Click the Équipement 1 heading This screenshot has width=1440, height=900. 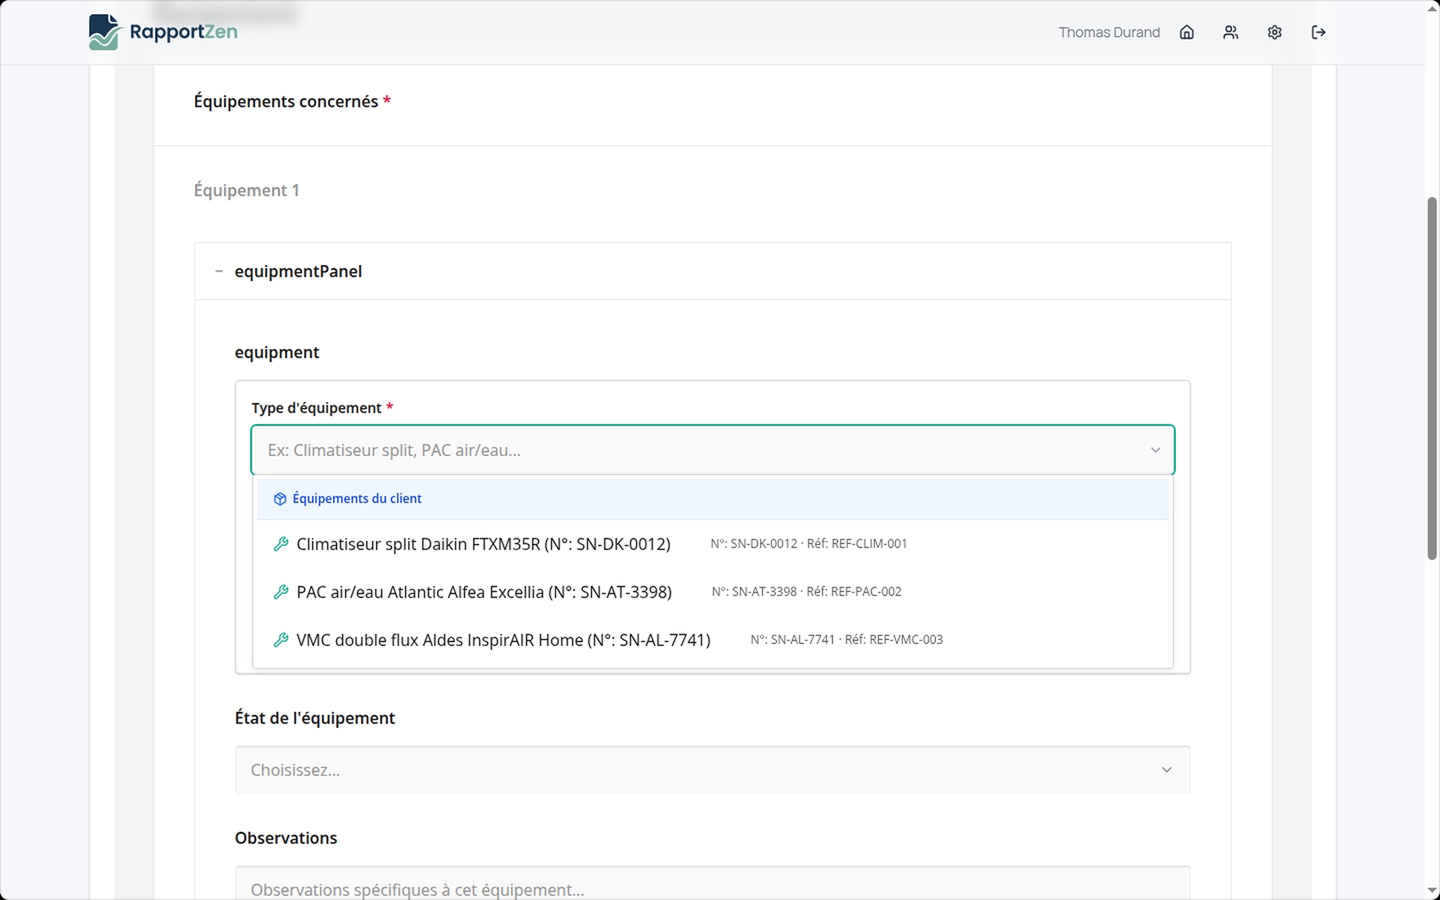coord(246,190)
